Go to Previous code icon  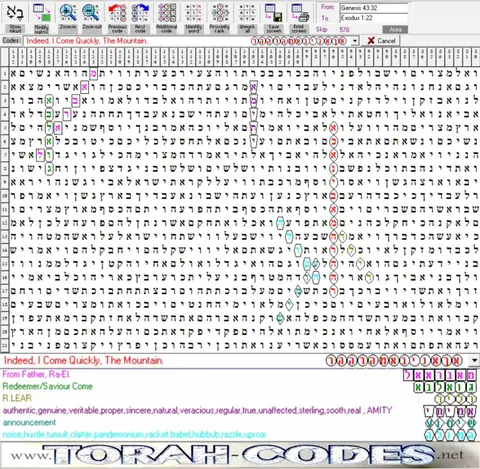point(117,13)
